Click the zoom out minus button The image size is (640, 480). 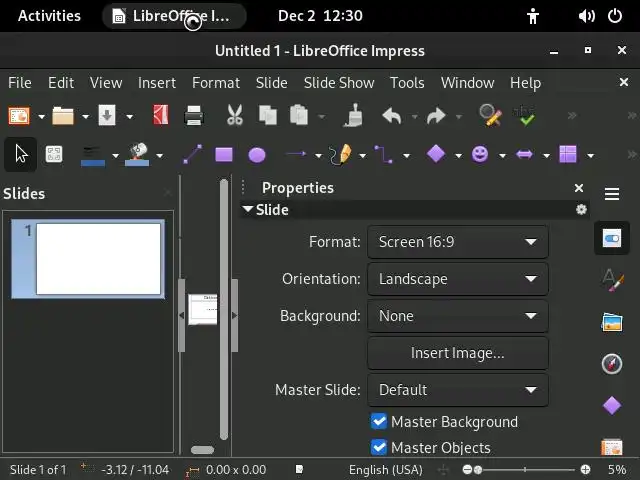467,470
